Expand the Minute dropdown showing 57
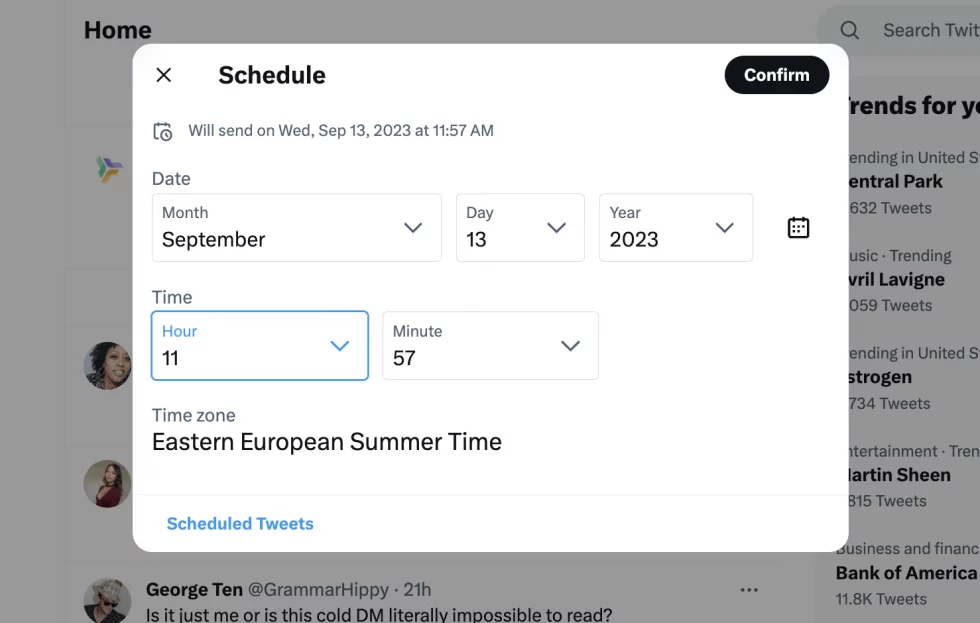This screenshot has height=623, width=980. click(489, 346)
